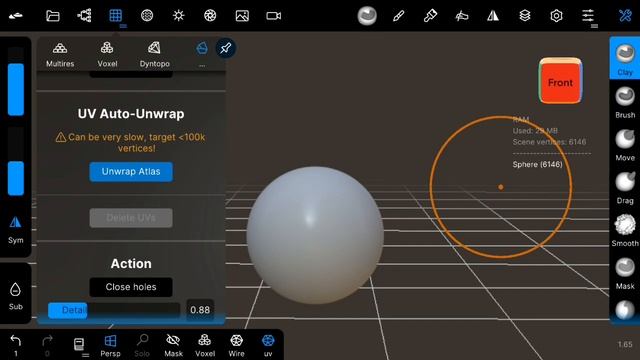640x360 pixels.
Task: Toggle the Sub subtract mode
Action: (x=16, y=297)
